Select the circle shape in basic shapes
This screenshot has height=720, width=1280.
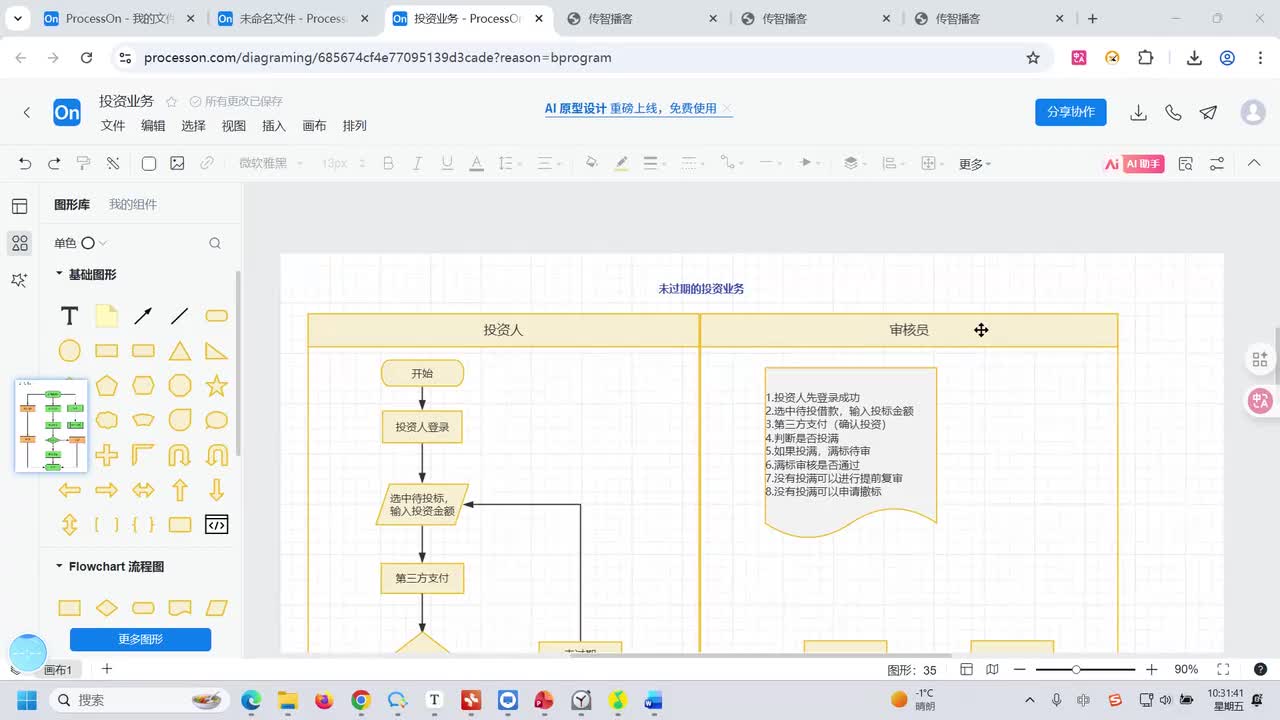coord(69,351)
